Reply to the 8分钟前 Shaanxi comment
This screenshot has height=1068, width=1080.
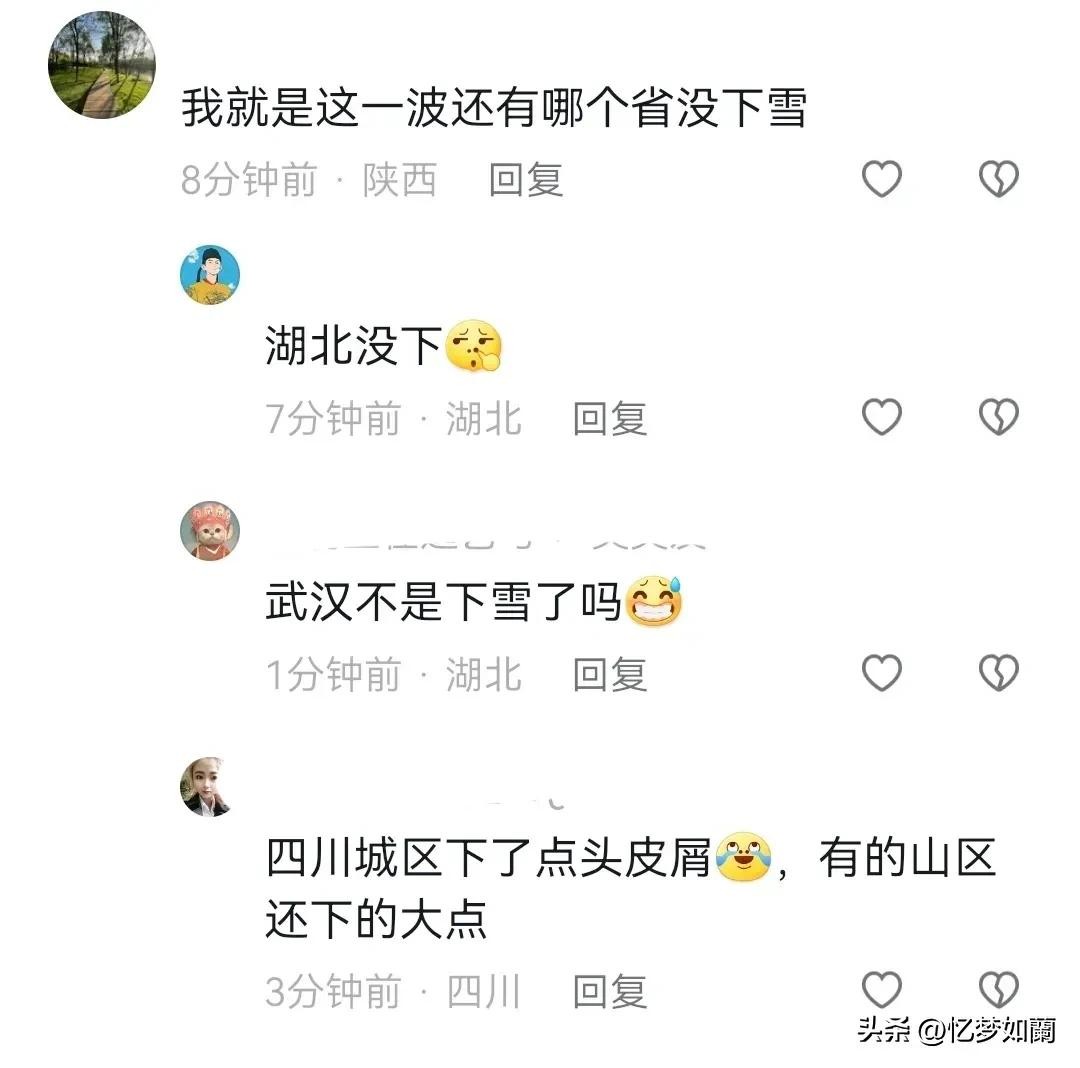click(526, 180)
